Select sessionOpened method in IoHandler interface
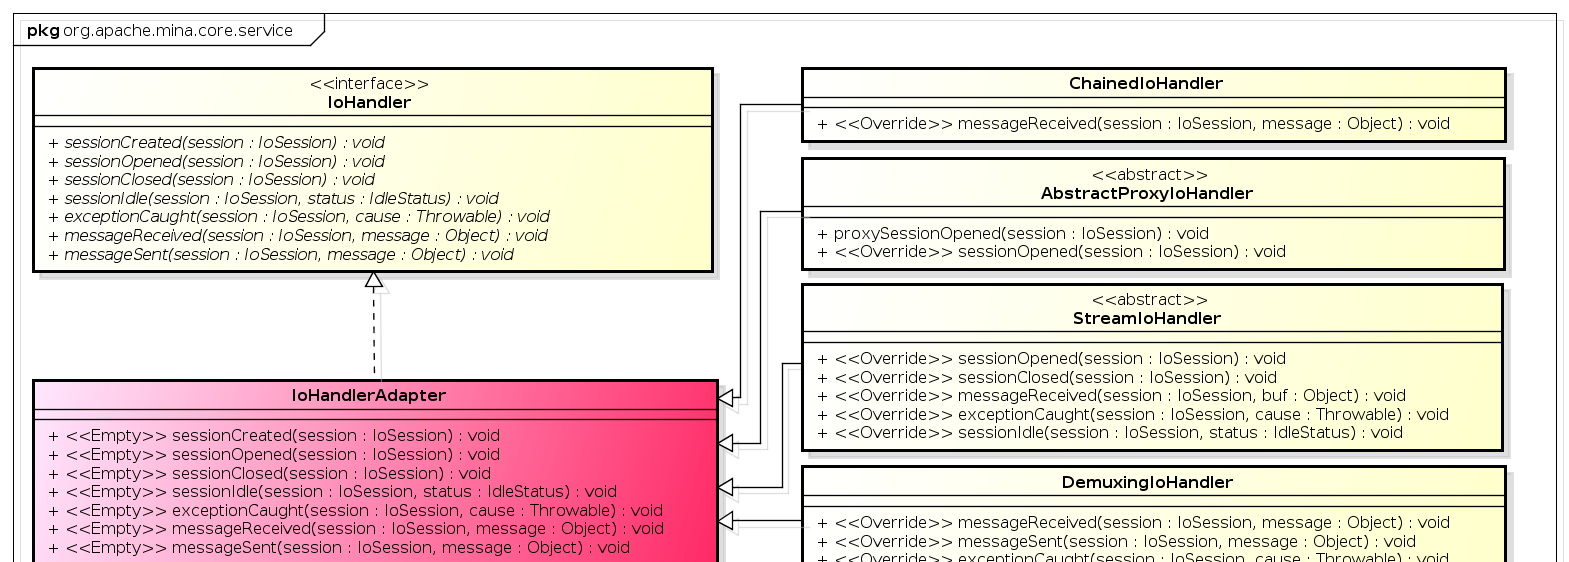Screen dimensions: 1569x562 (216, 162)
